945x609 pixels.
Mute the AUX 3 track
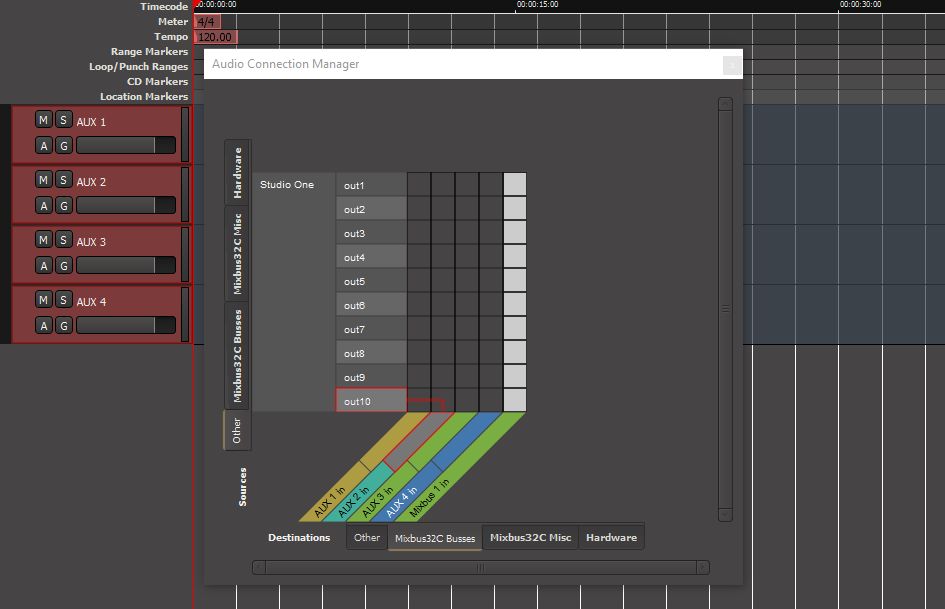coord(43,240)
